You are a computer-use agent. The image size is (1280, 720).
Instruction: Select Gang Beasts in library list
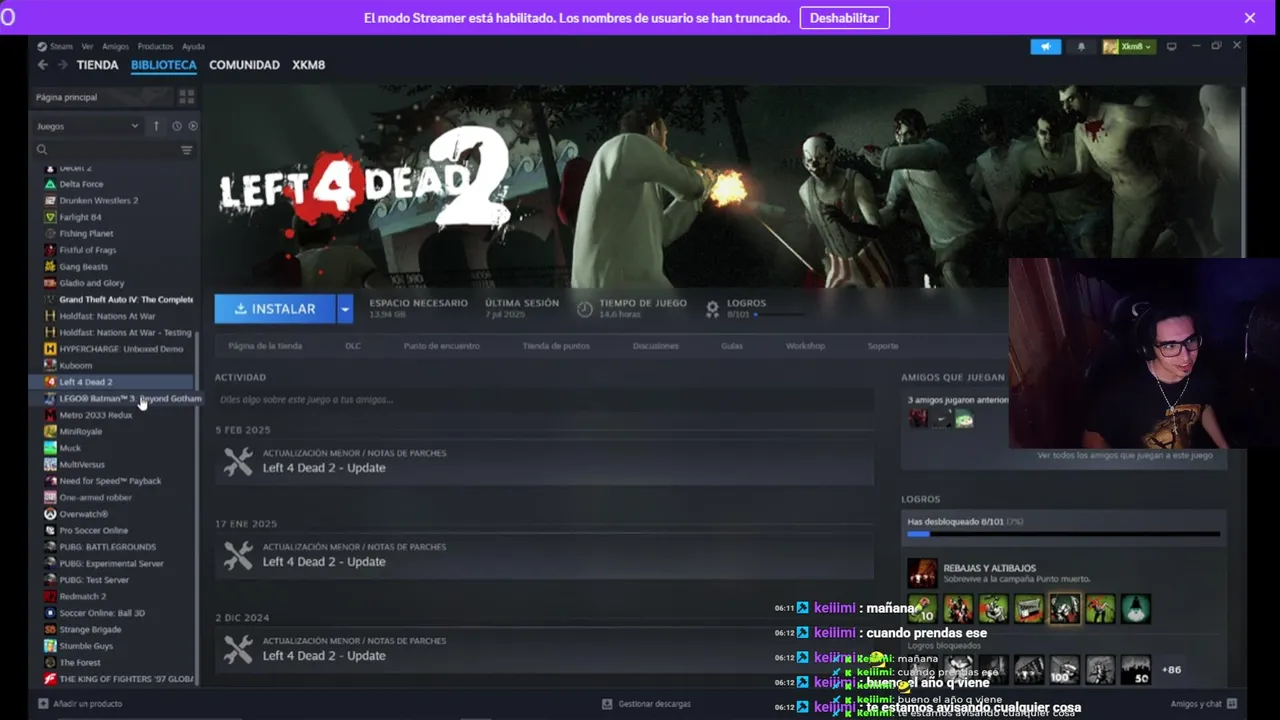tap(83, 267)
